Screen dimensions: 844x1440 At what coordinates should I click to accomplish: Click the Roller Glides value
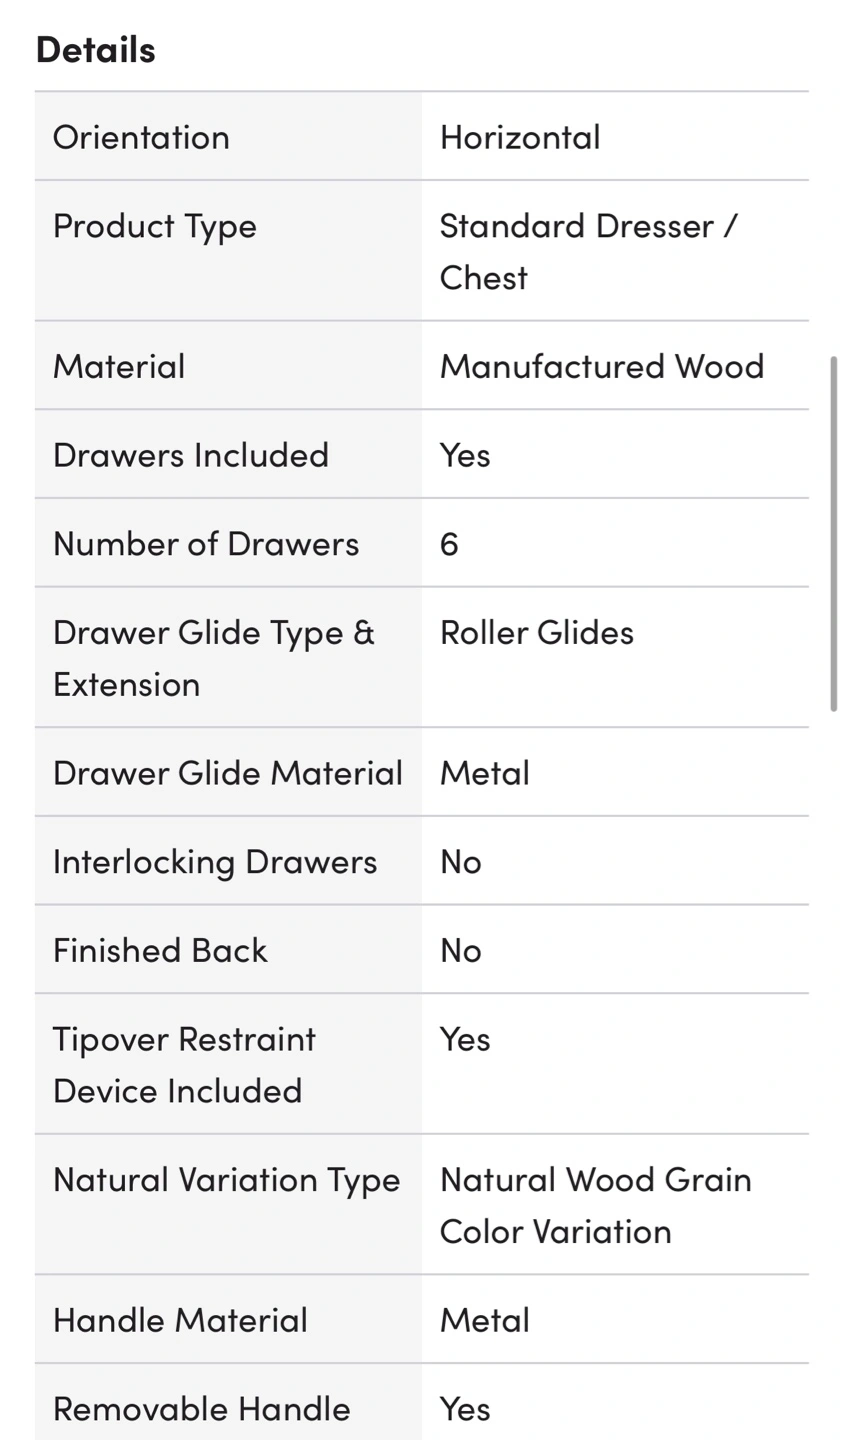[537, 632]
